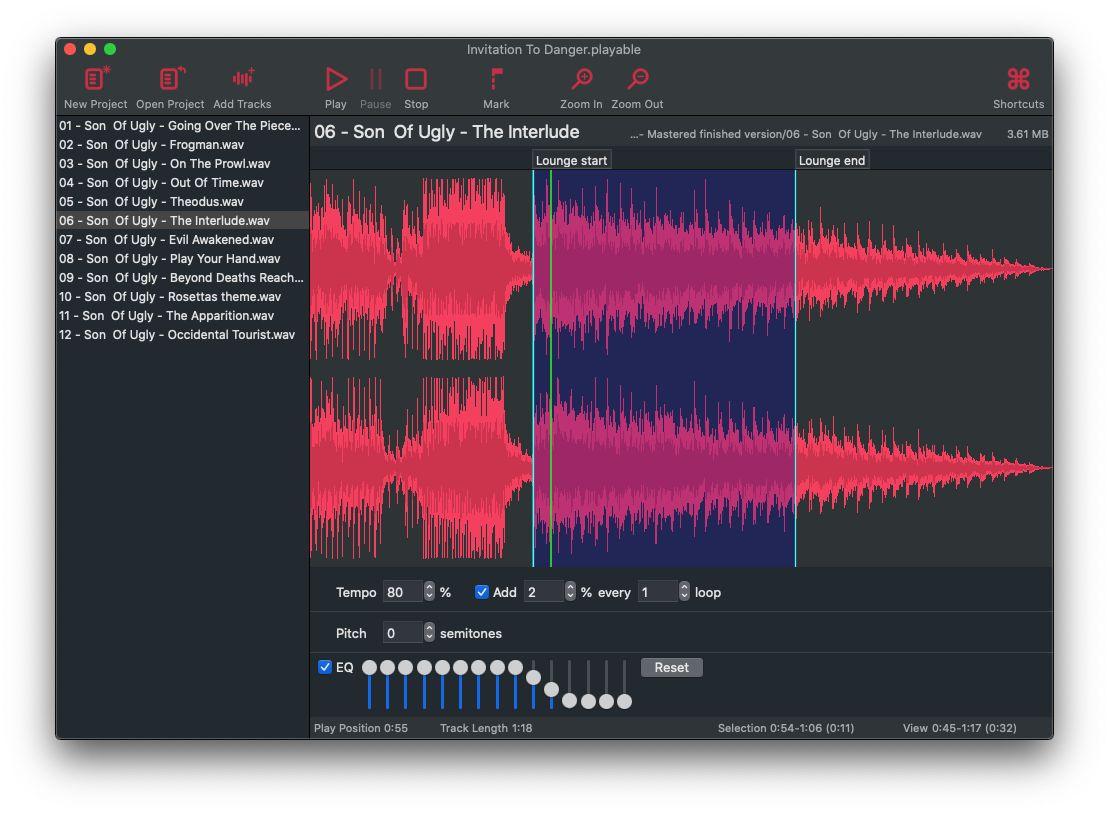Image resolution: width=1109 pixels, height=813 pixels.
Task: Adjust the Pitch semitones stepper
Action: click(x=429, y=633)
